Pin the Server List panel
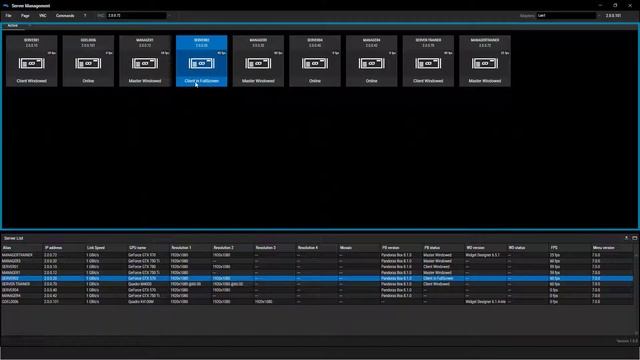The width and height of the screenshot is (640, 360). 627,238
